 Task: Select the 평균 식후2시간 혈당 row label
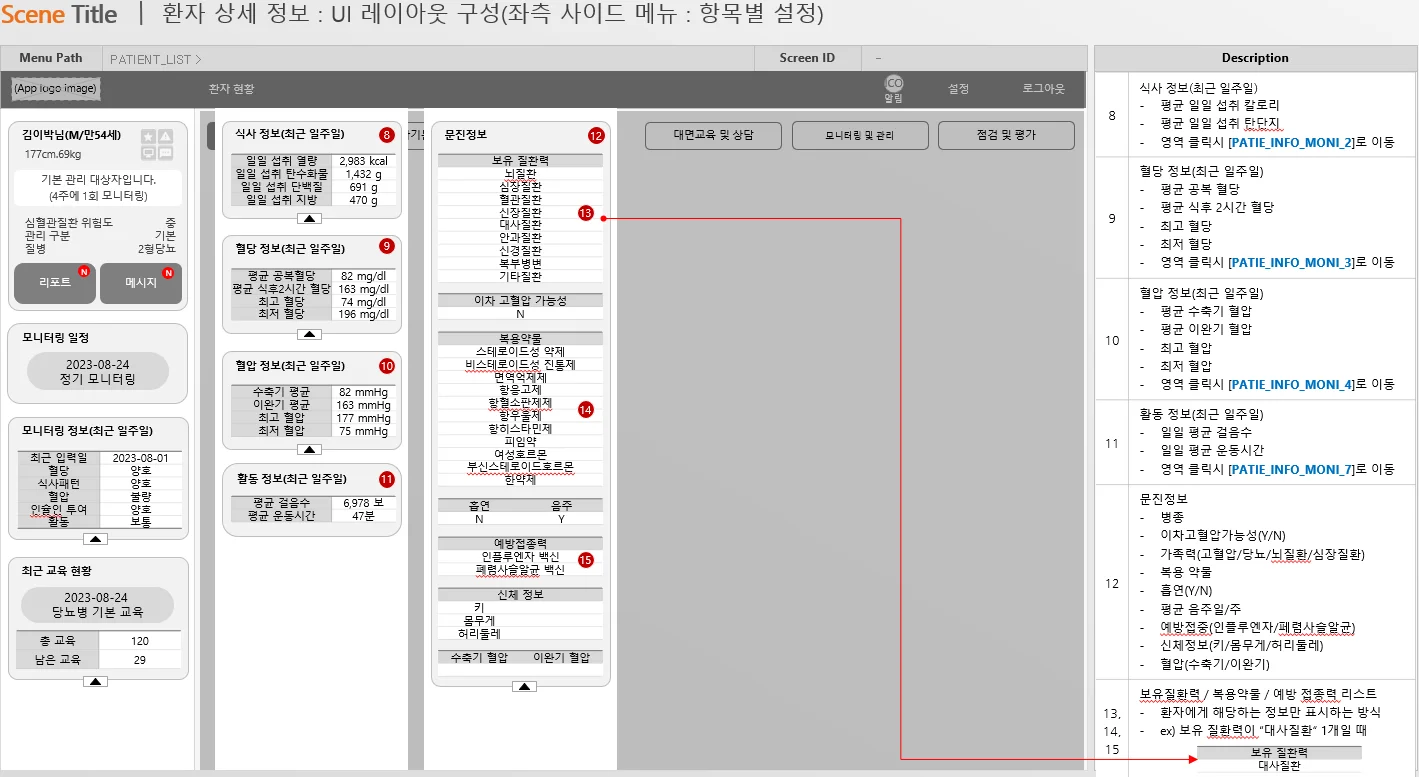tap(282, 289)
